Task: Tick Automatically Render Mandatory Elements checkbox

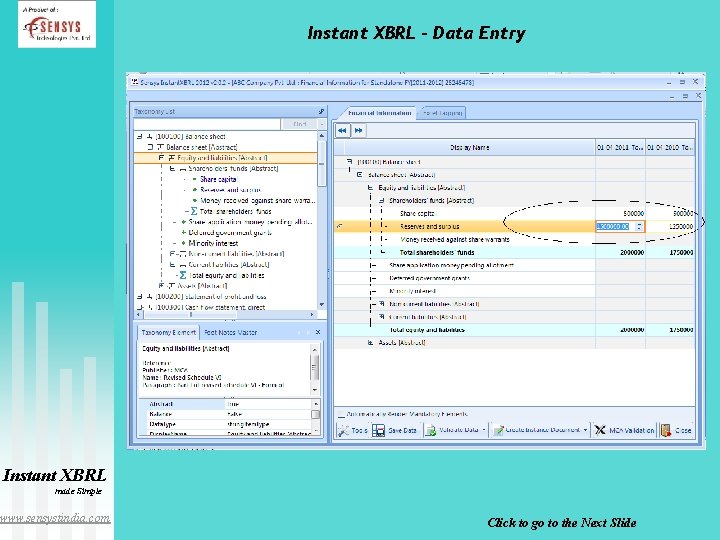Action: tap(341, 414)
